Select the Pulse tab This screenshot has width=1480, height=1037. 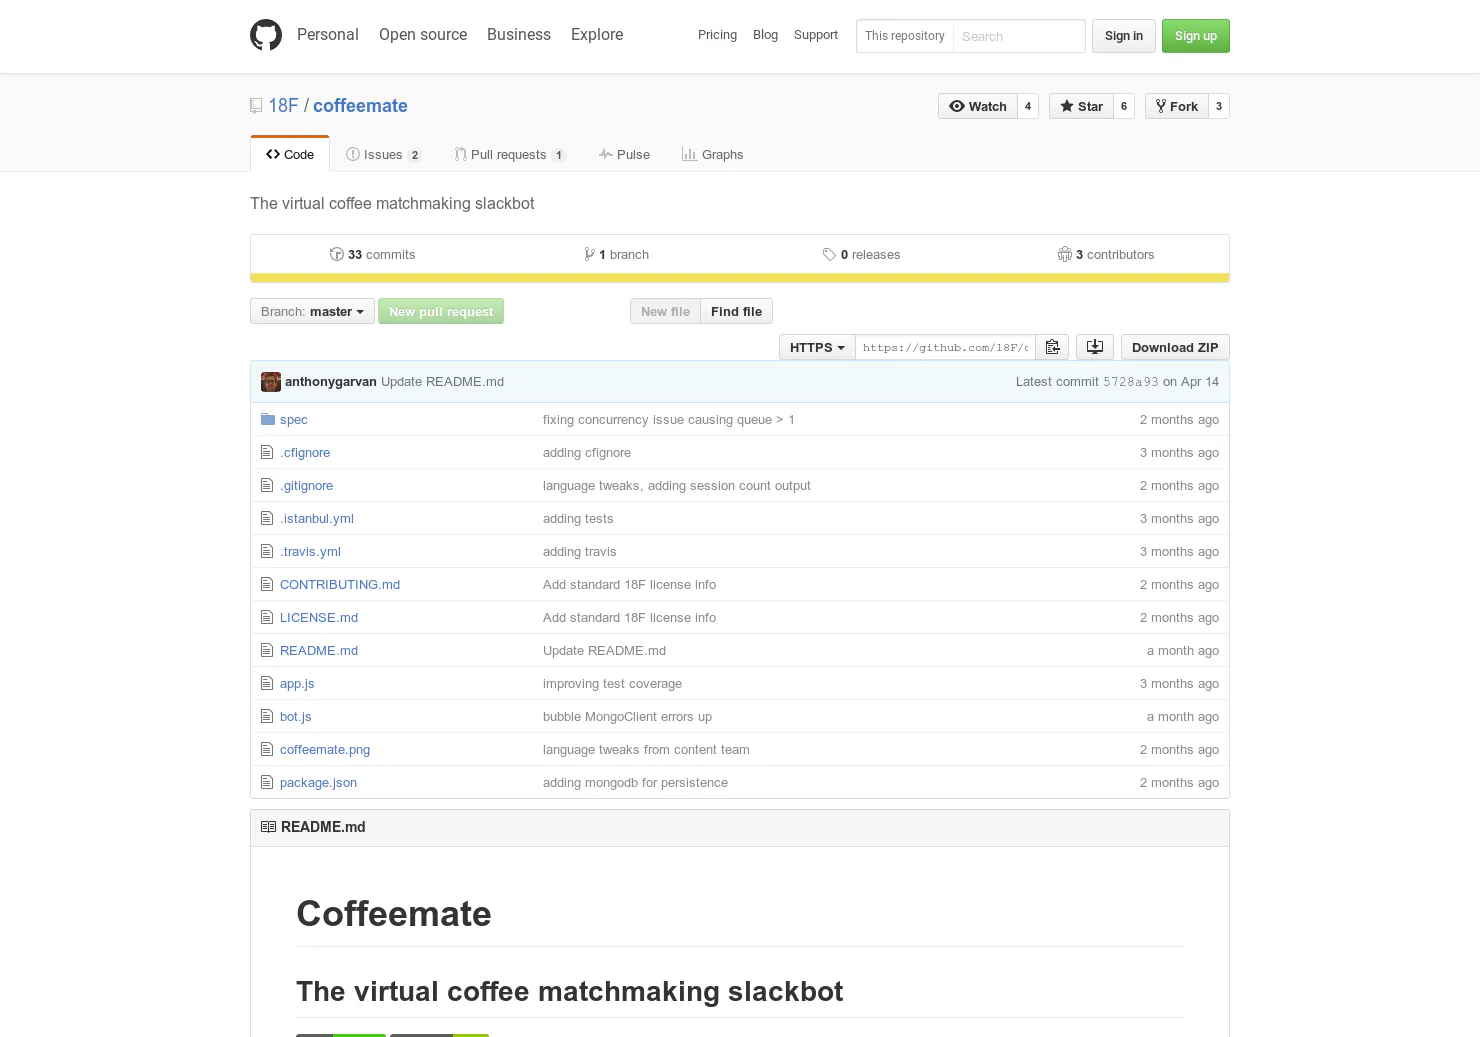pos(624,154)
